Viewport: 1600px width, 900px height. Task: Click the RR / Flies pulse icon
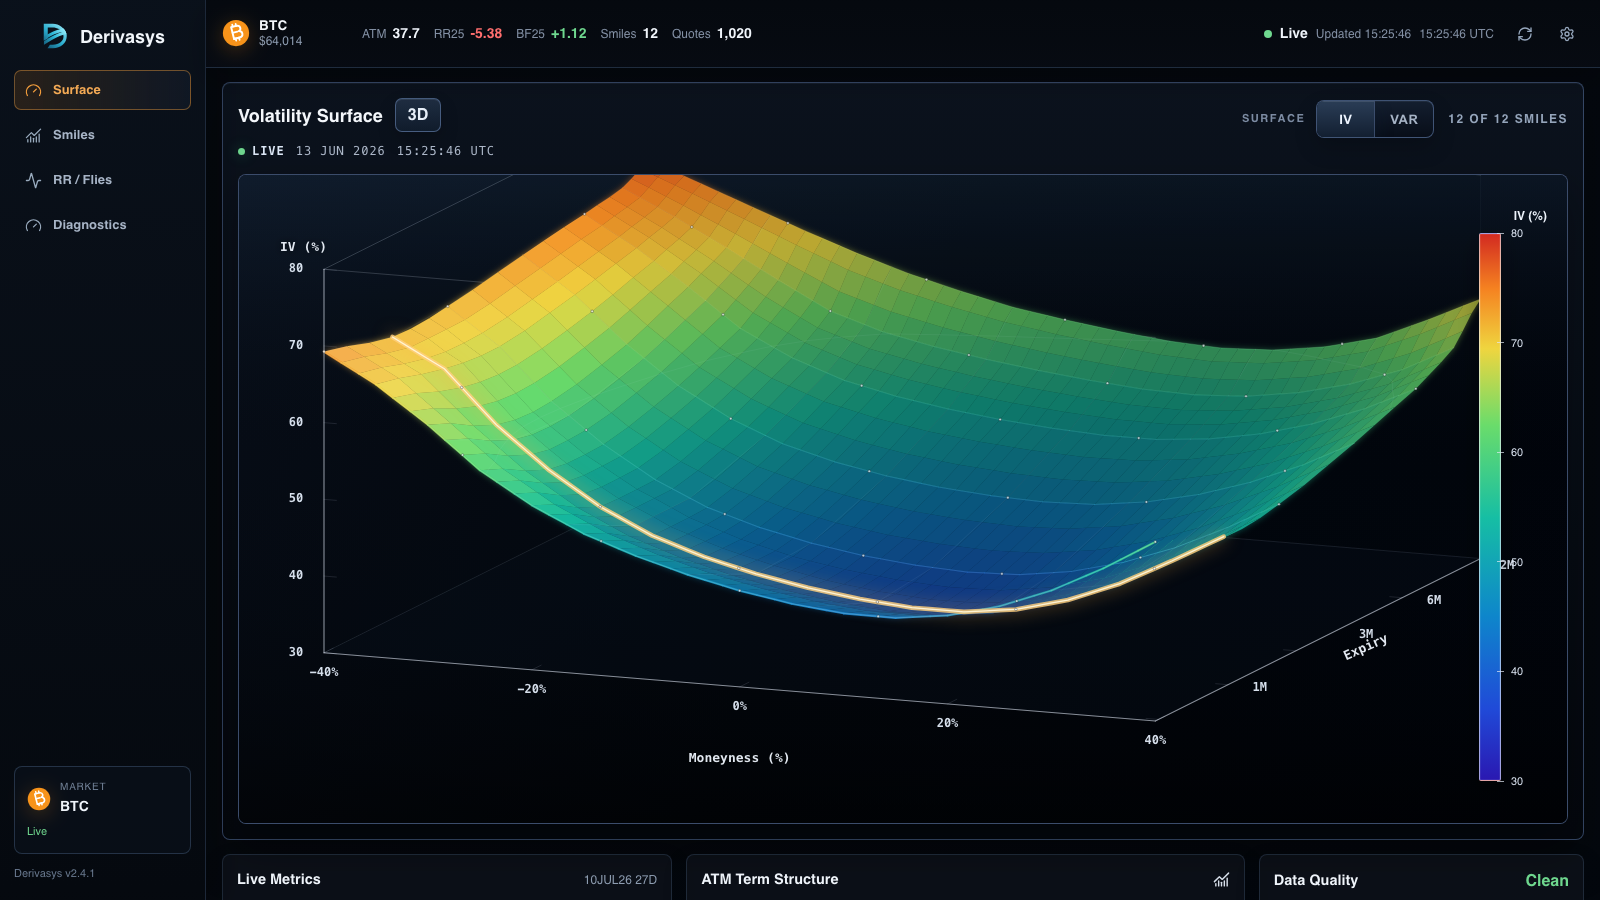pyautogui.click(x=34, y=180)
